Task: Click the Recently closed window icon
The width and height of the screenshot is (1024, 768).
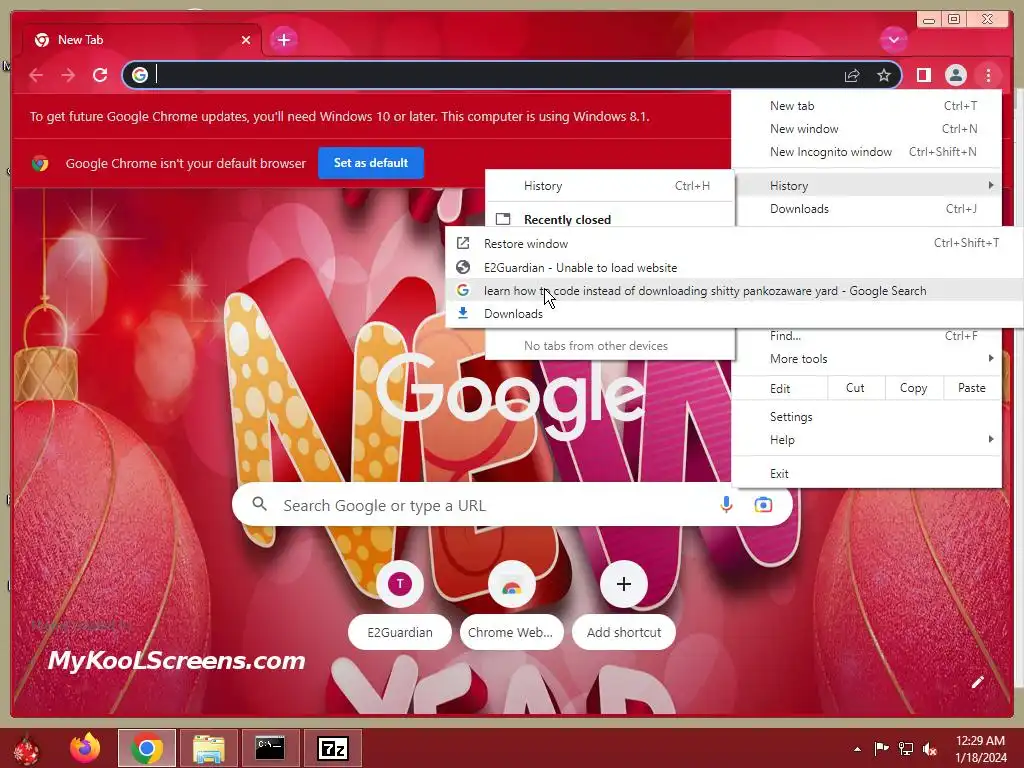Action: pos(503,219)
